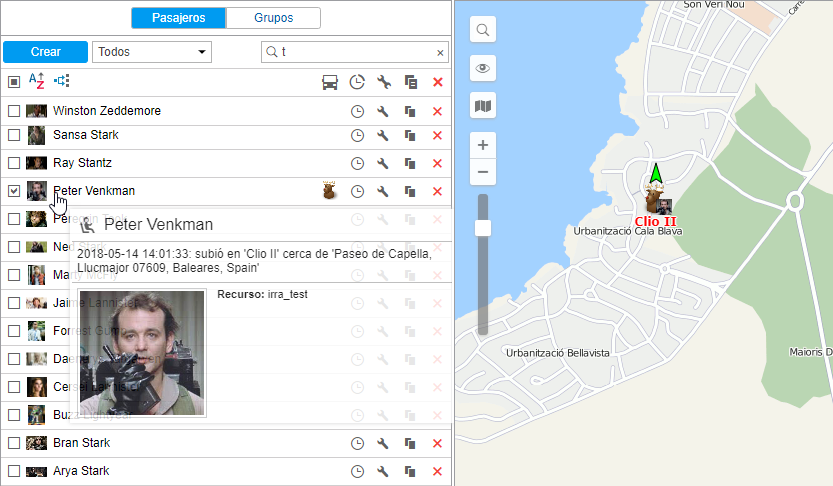The width and height of the screenshot is (833, 486).
Task: Click the Ray Stantz name
Action: pyautogui.click(x=82, y=163)
